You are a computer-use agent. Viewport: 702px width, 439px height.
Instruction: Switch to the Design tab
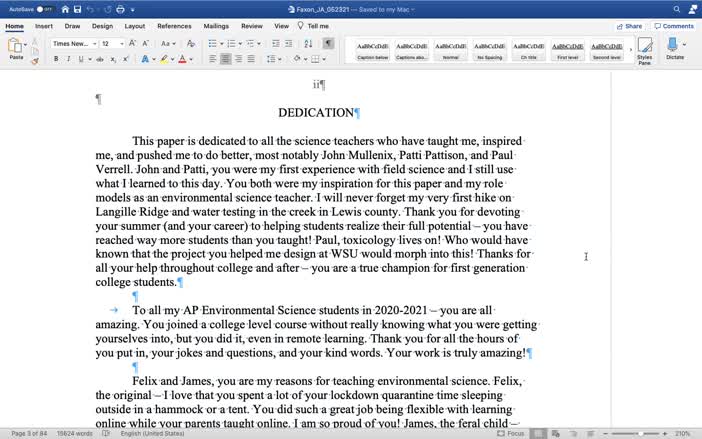tap(102, 26)
